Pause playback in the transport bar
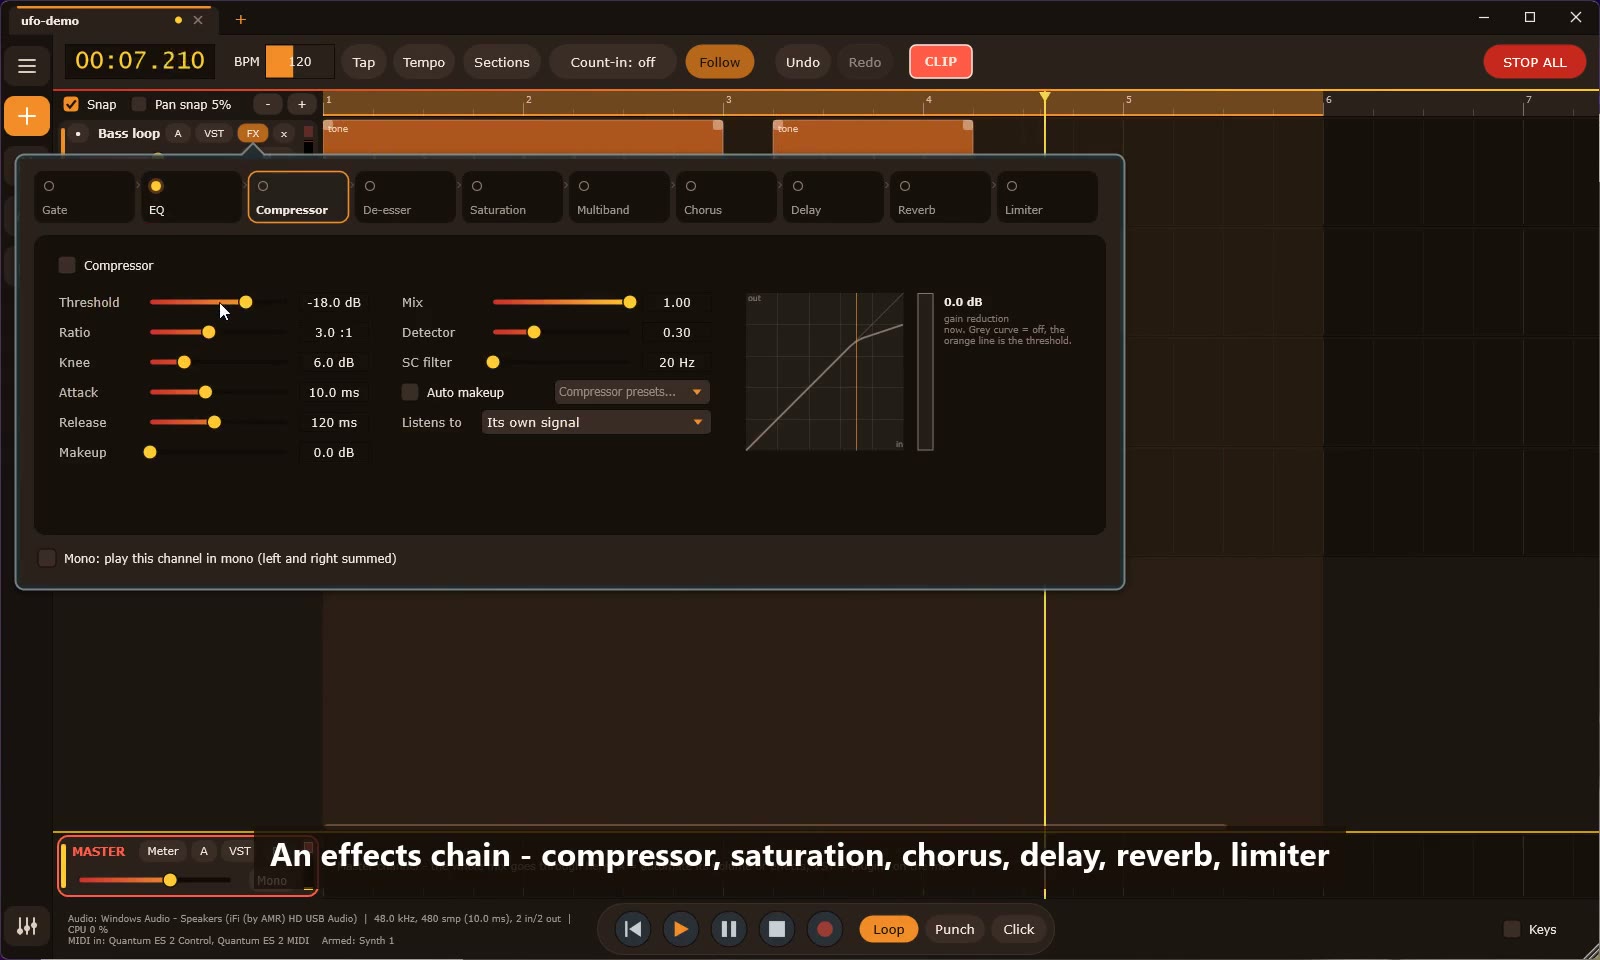This screenshot has height=960, width=1600. 729,929
